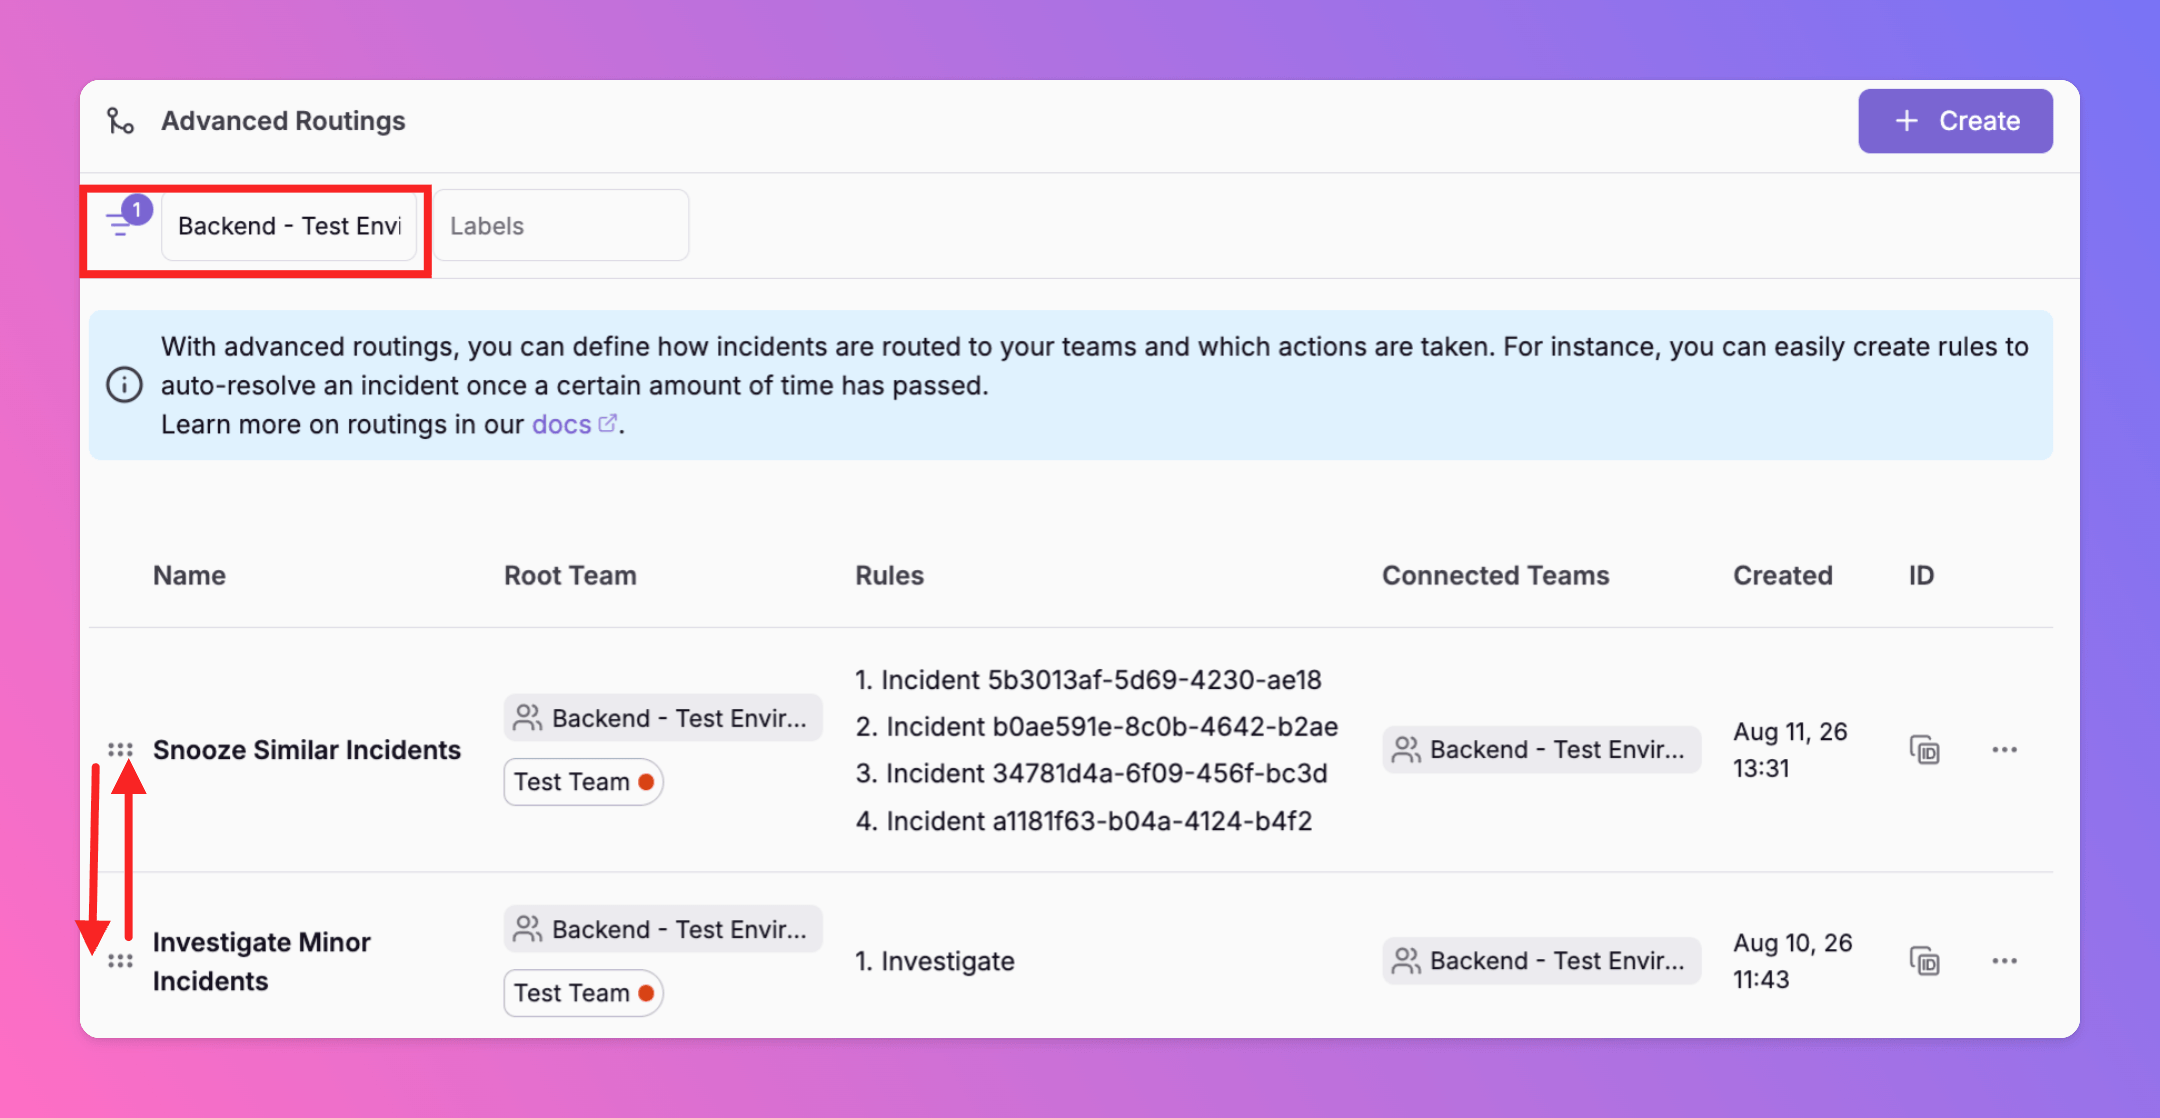Click the Advanced Routings branch icon
This screenshot has height=1118, width=2160.
click(x=121, y=121)
